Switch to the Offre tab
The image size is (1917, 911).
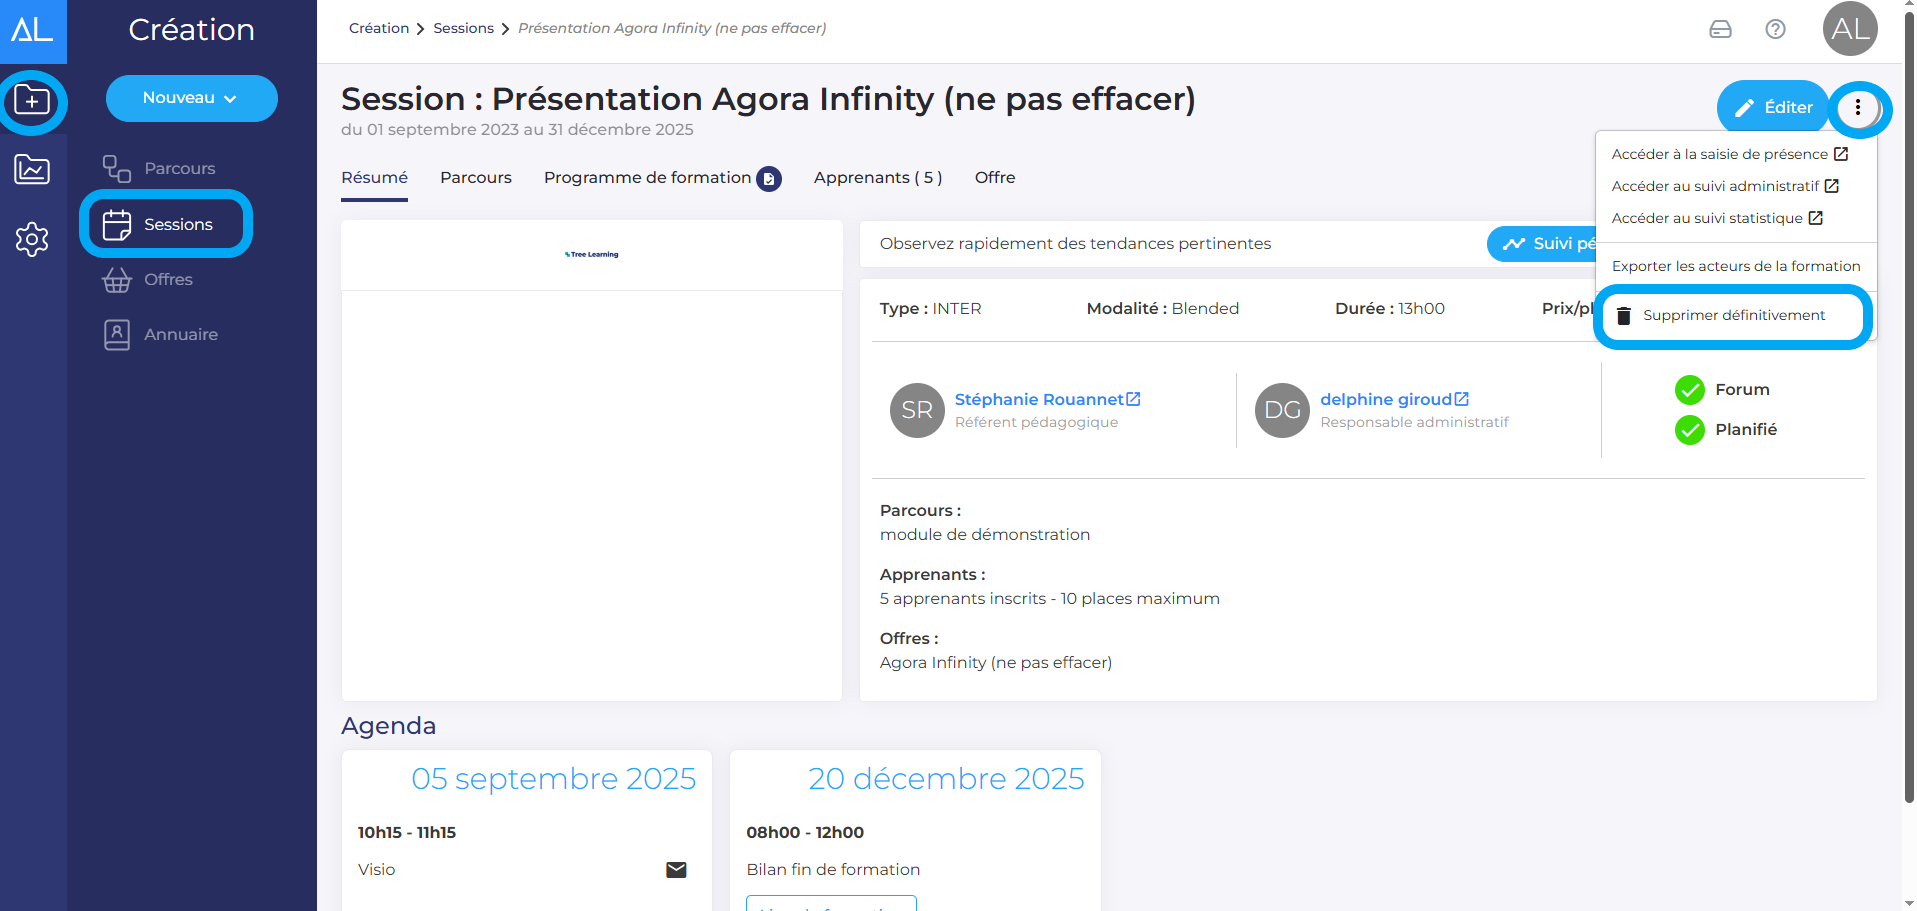[x=994, y=178]
